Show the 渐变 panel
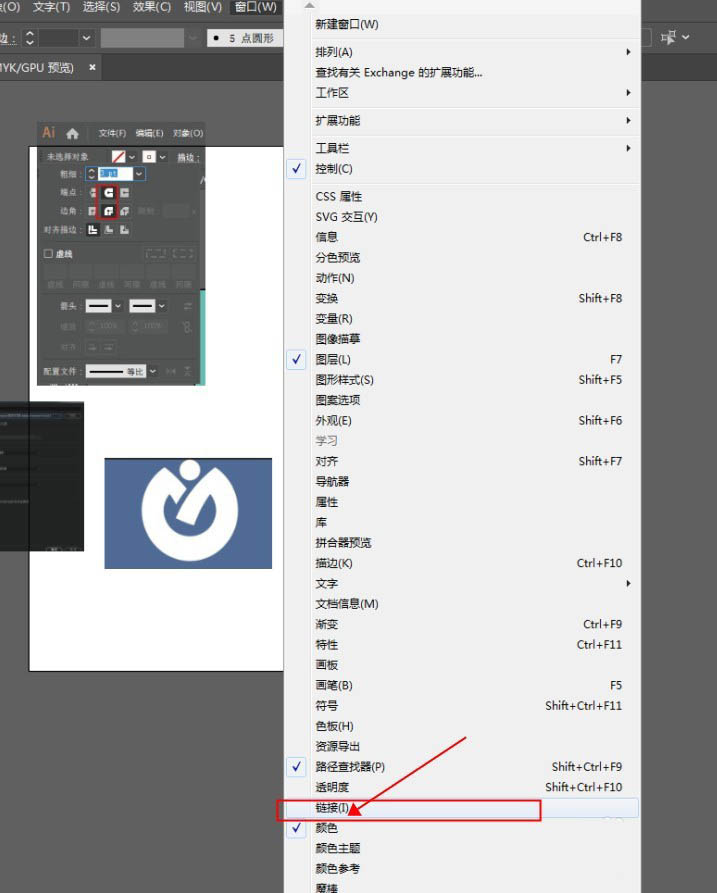 point(462,624)
